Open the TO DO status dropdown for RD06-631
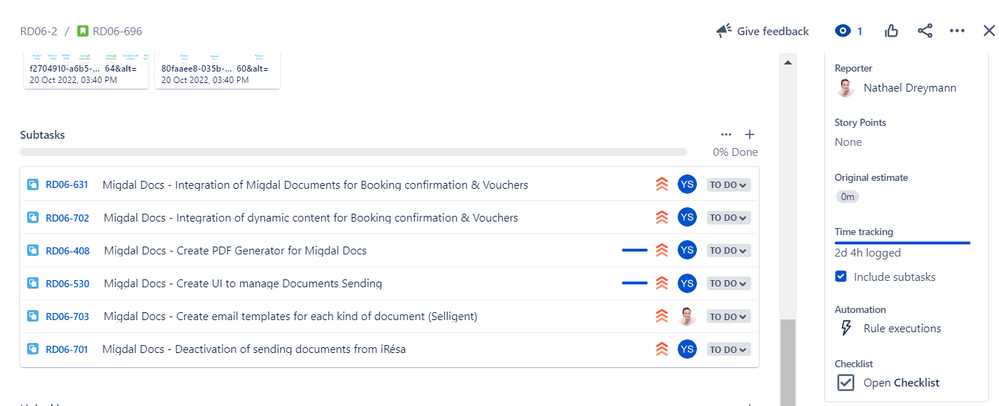Image resolution: width=999 pixels, height=406 pixels. 729,185
